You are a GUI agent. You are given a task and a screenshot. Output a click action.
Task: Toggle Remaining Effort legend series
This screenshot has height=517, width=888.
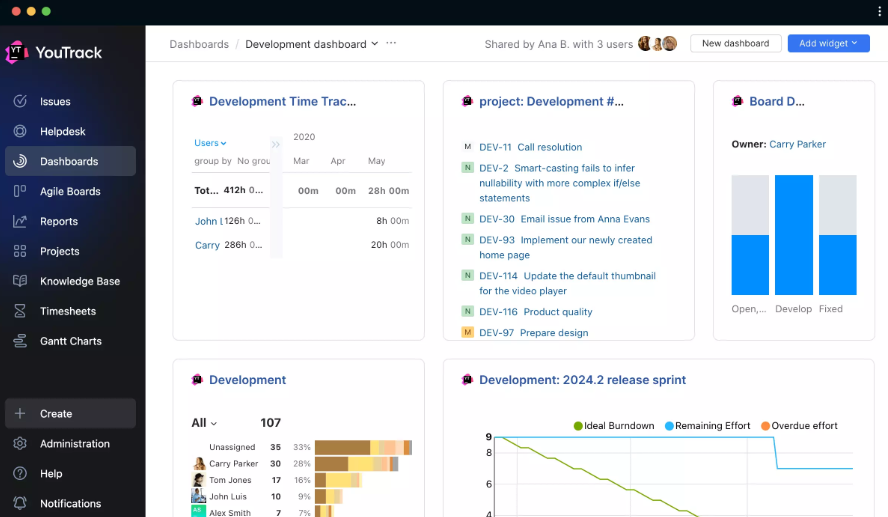coord(707,426)
